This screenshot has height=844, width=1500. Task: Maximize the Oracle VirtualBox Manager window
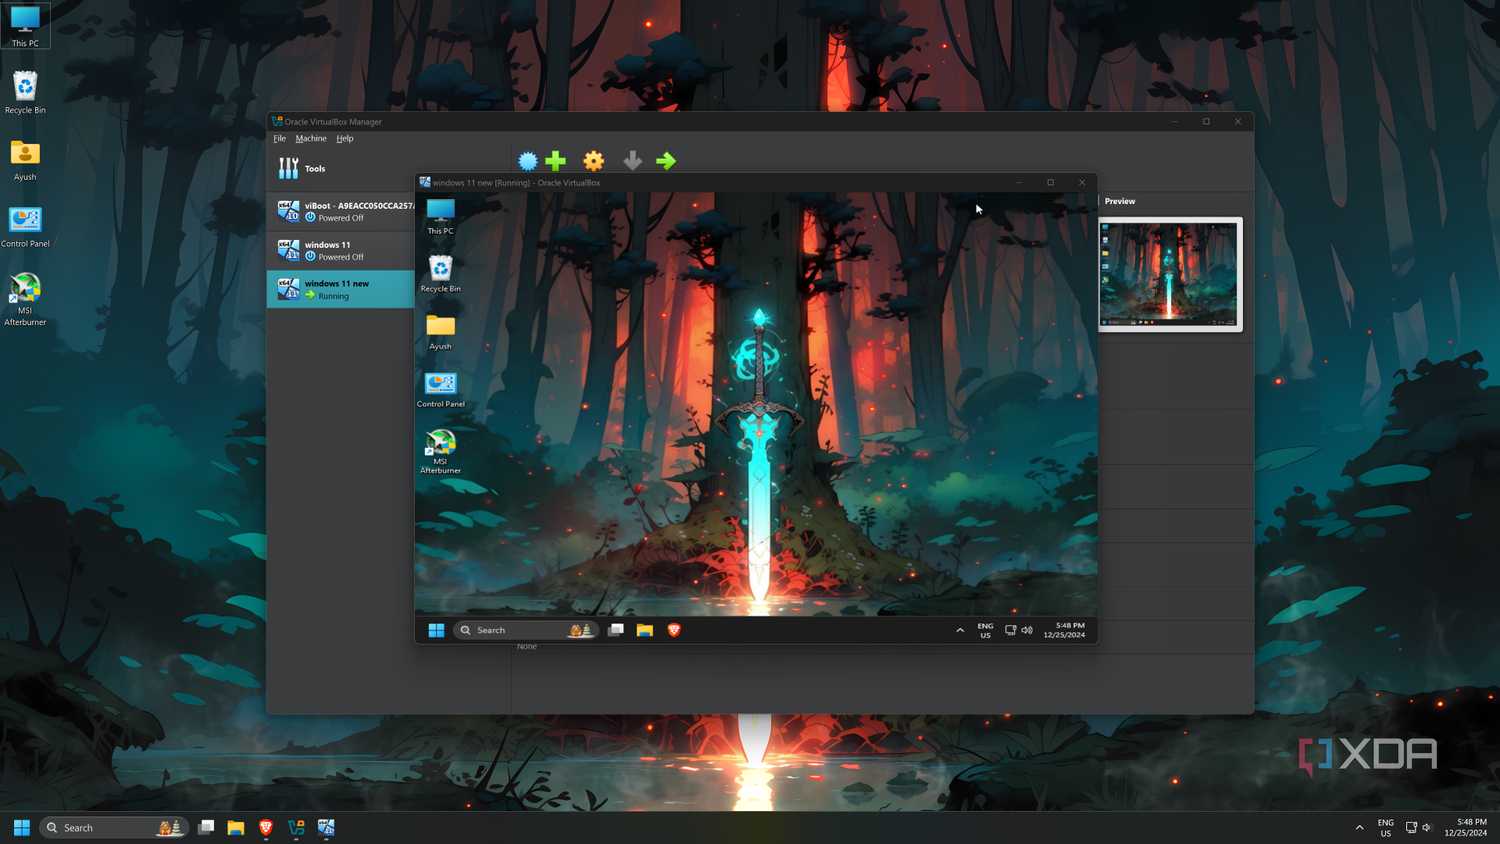tap(1206, 121)
